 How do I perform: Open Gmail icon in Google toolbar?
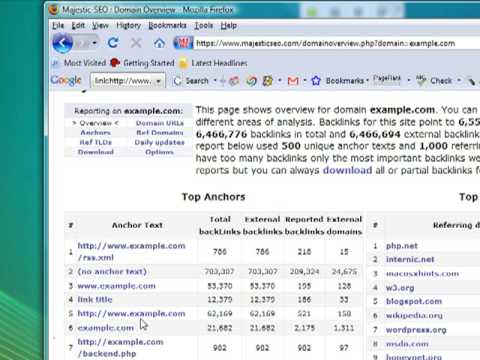point(293,81)
